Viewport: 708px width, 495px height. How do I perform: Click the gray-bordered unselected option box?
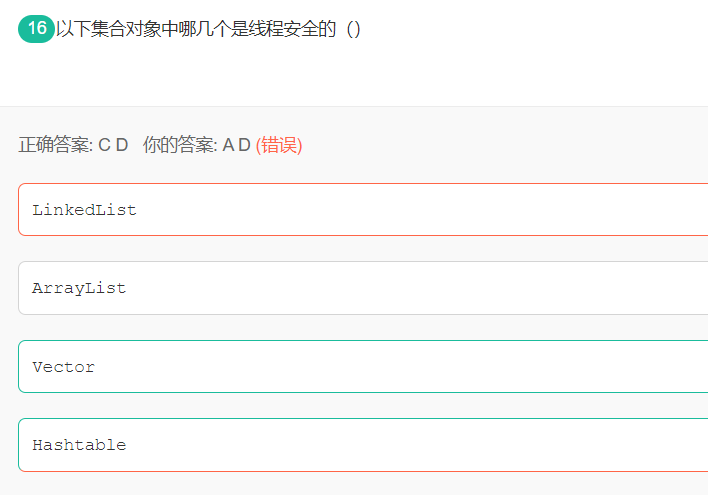click(x=363, y=288)
